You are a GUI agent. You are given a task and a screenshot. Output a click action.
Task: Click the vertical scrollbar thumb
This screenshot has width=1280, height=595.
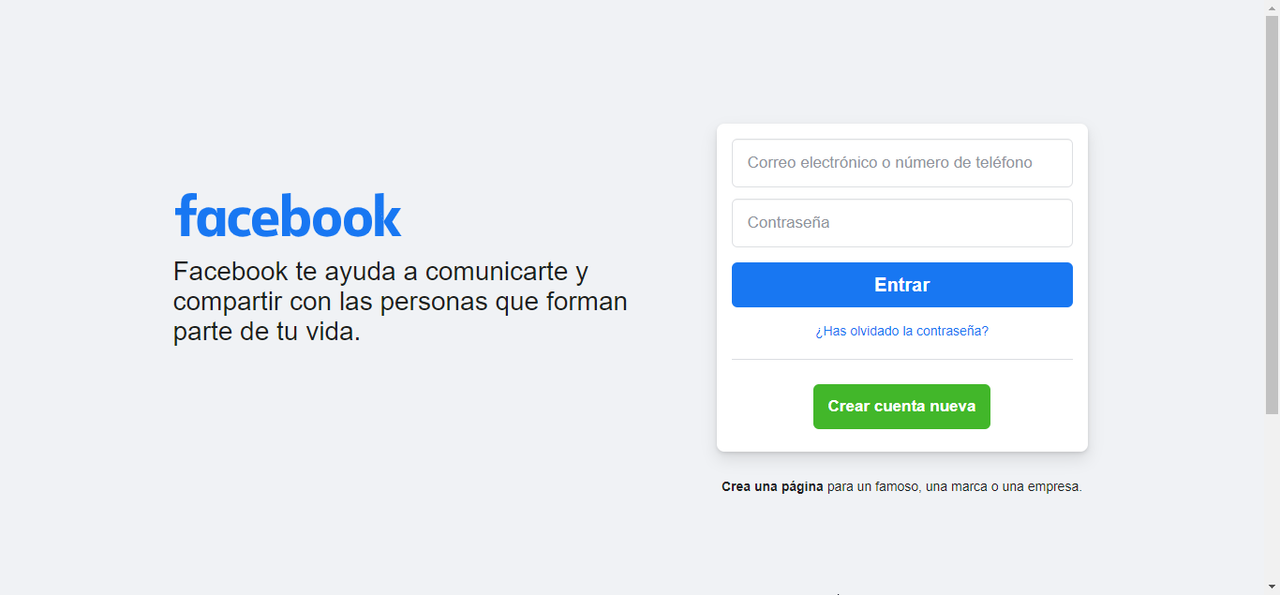click(x=1272, y=215)
